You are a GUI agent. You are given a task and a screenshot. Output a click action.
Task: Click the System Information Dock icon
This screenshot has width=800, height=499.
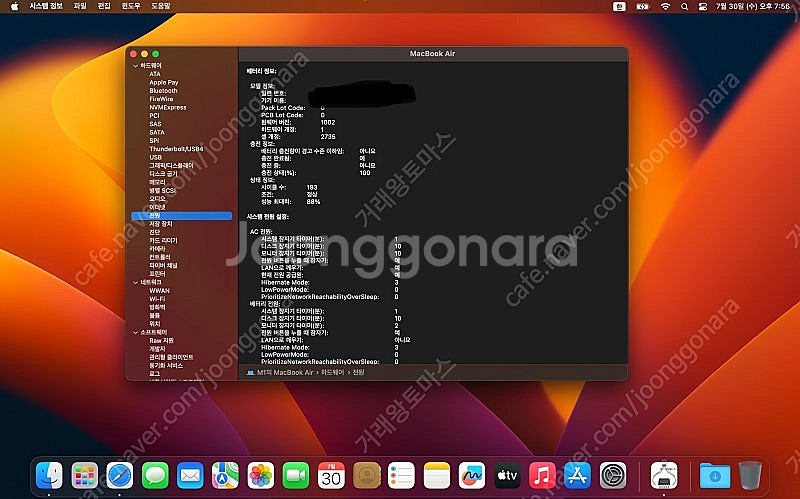[x=664, y=476]
